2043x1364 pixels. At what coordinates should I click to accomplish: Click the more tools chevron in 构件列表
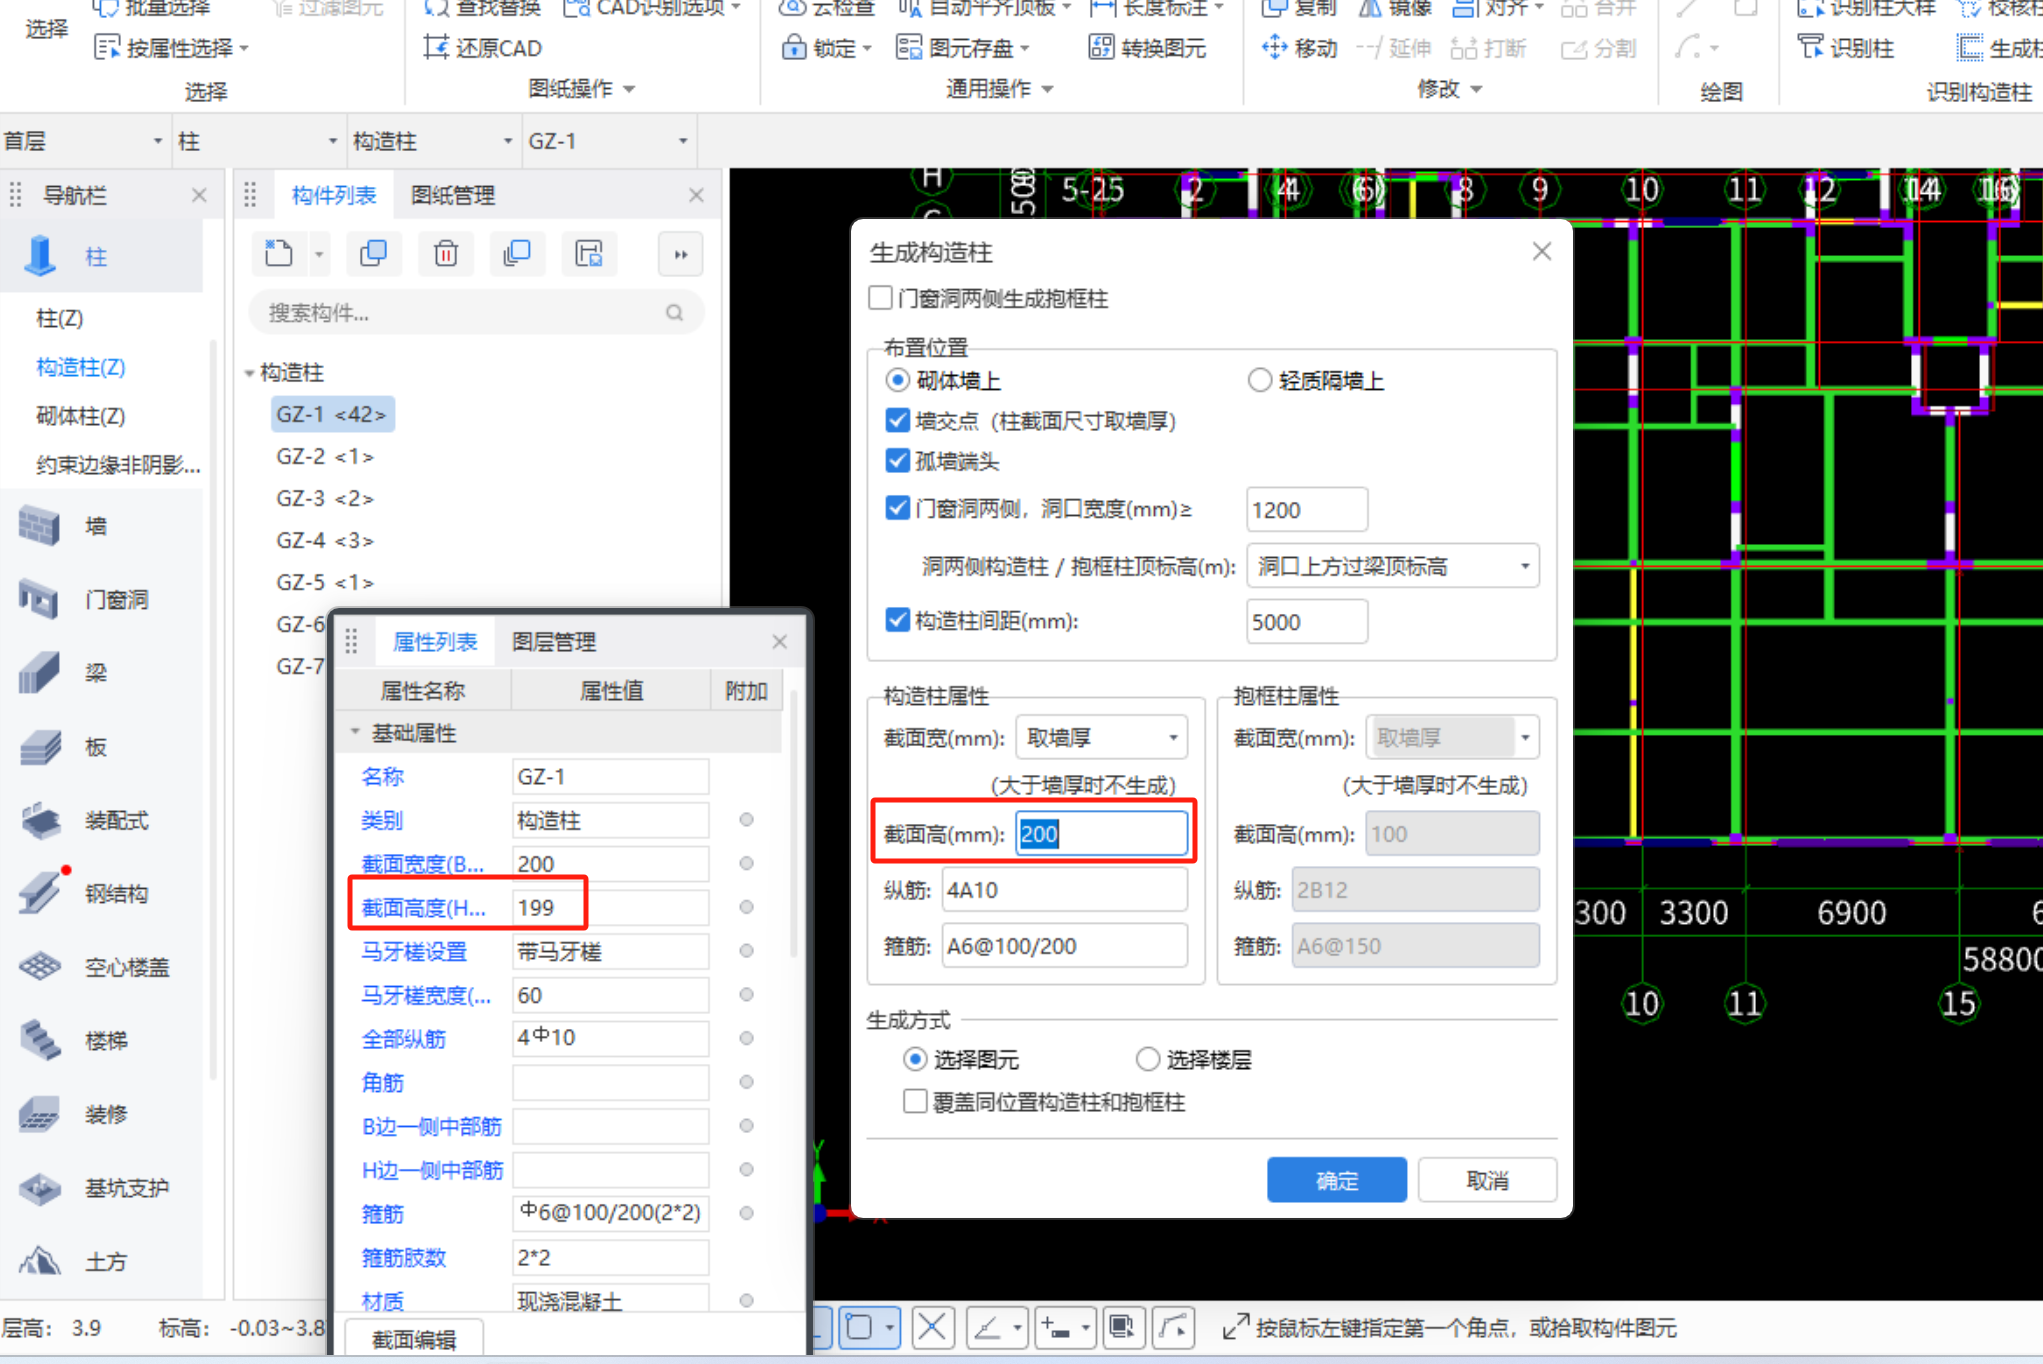pyautogui.click(x=681, y=254)
